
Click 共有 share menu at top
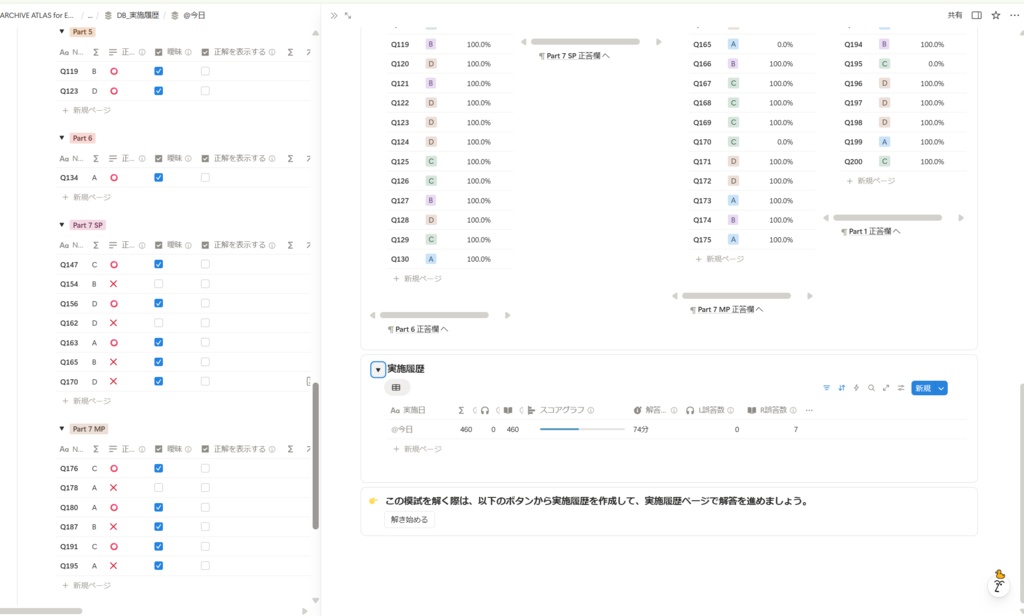tap(955, 15)
